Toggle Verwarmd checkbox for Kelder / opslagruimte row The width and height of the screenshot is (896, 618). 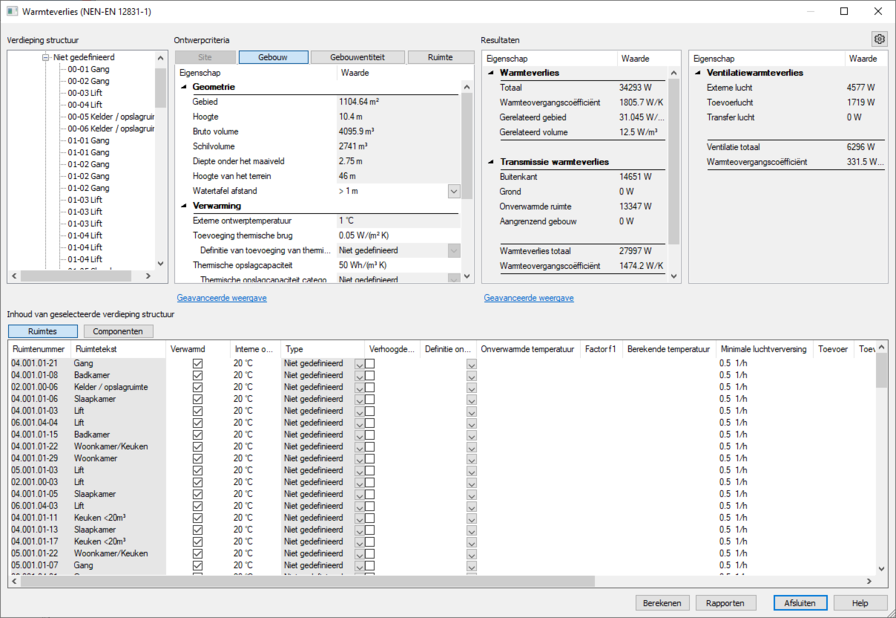[197, 387]
